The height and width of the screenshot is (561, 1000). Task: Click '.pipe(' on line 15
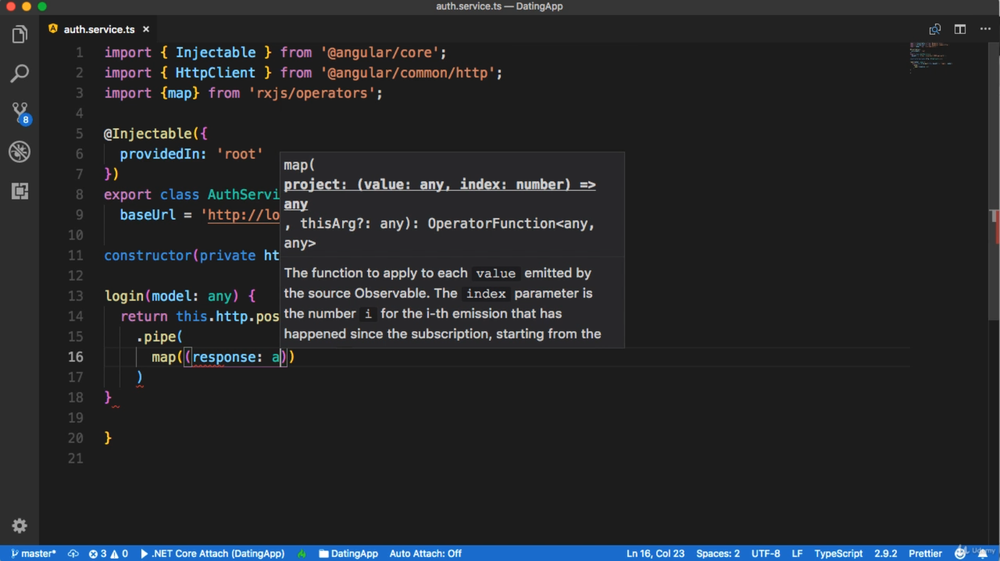(x=159, y=337)
